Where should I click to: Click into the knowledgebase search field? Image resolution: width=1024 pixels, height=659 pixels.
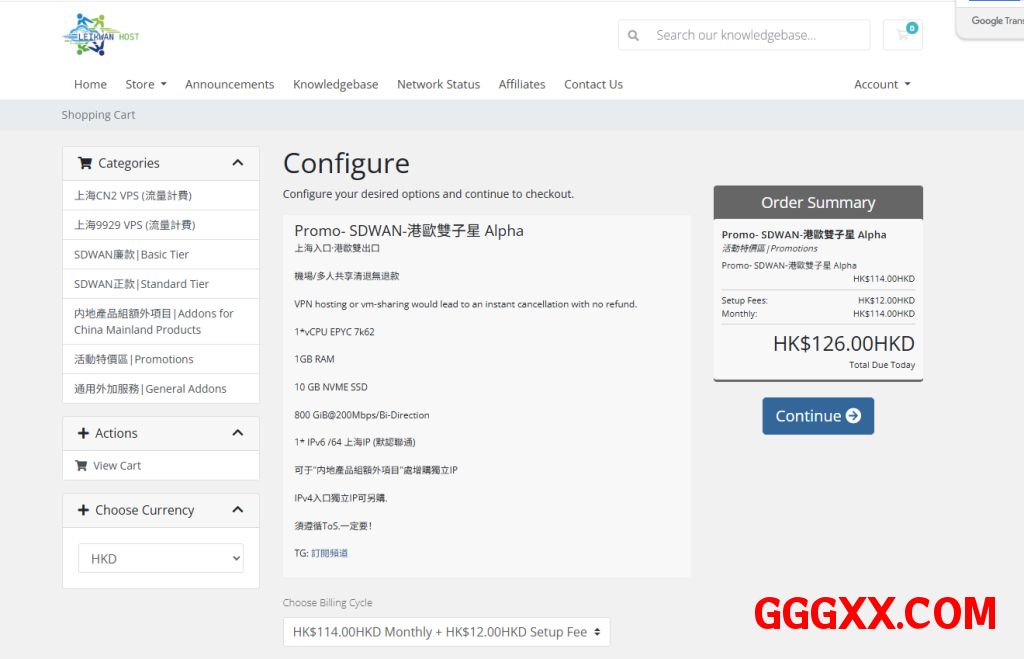(756, 35)
